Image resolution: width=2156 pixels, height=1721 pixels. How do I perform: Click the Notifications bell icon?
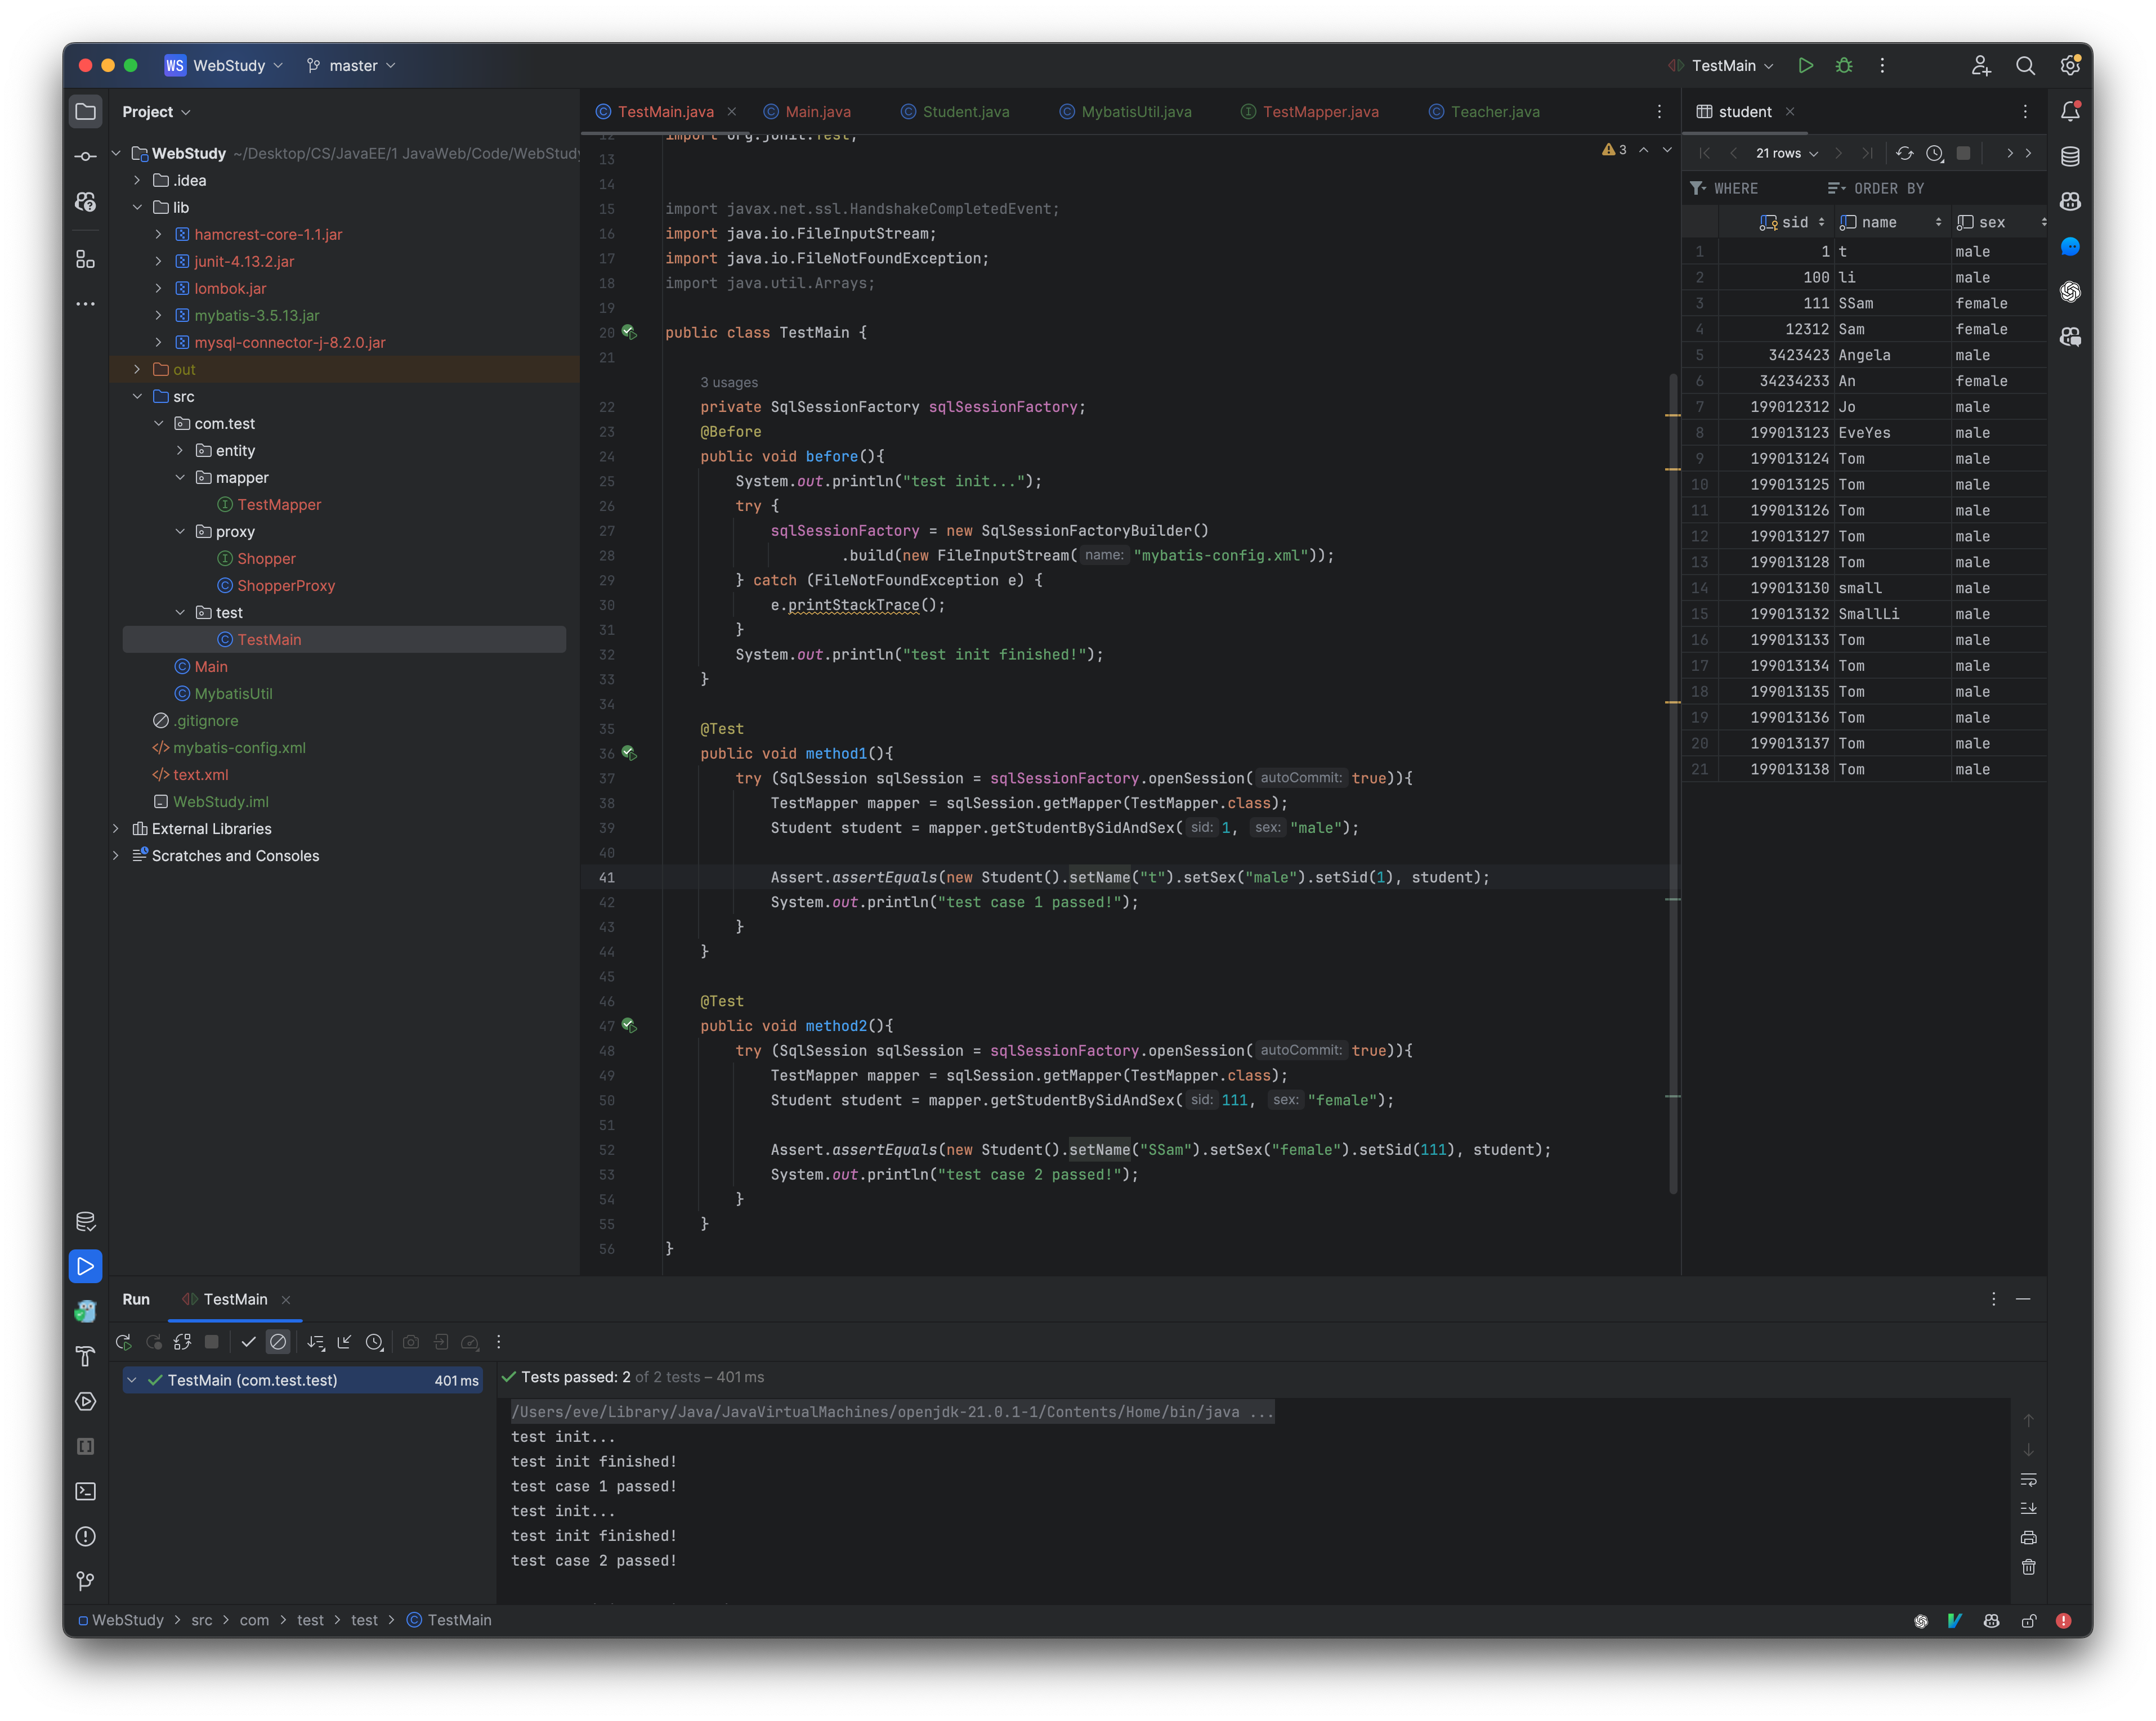coord(2070,111)
